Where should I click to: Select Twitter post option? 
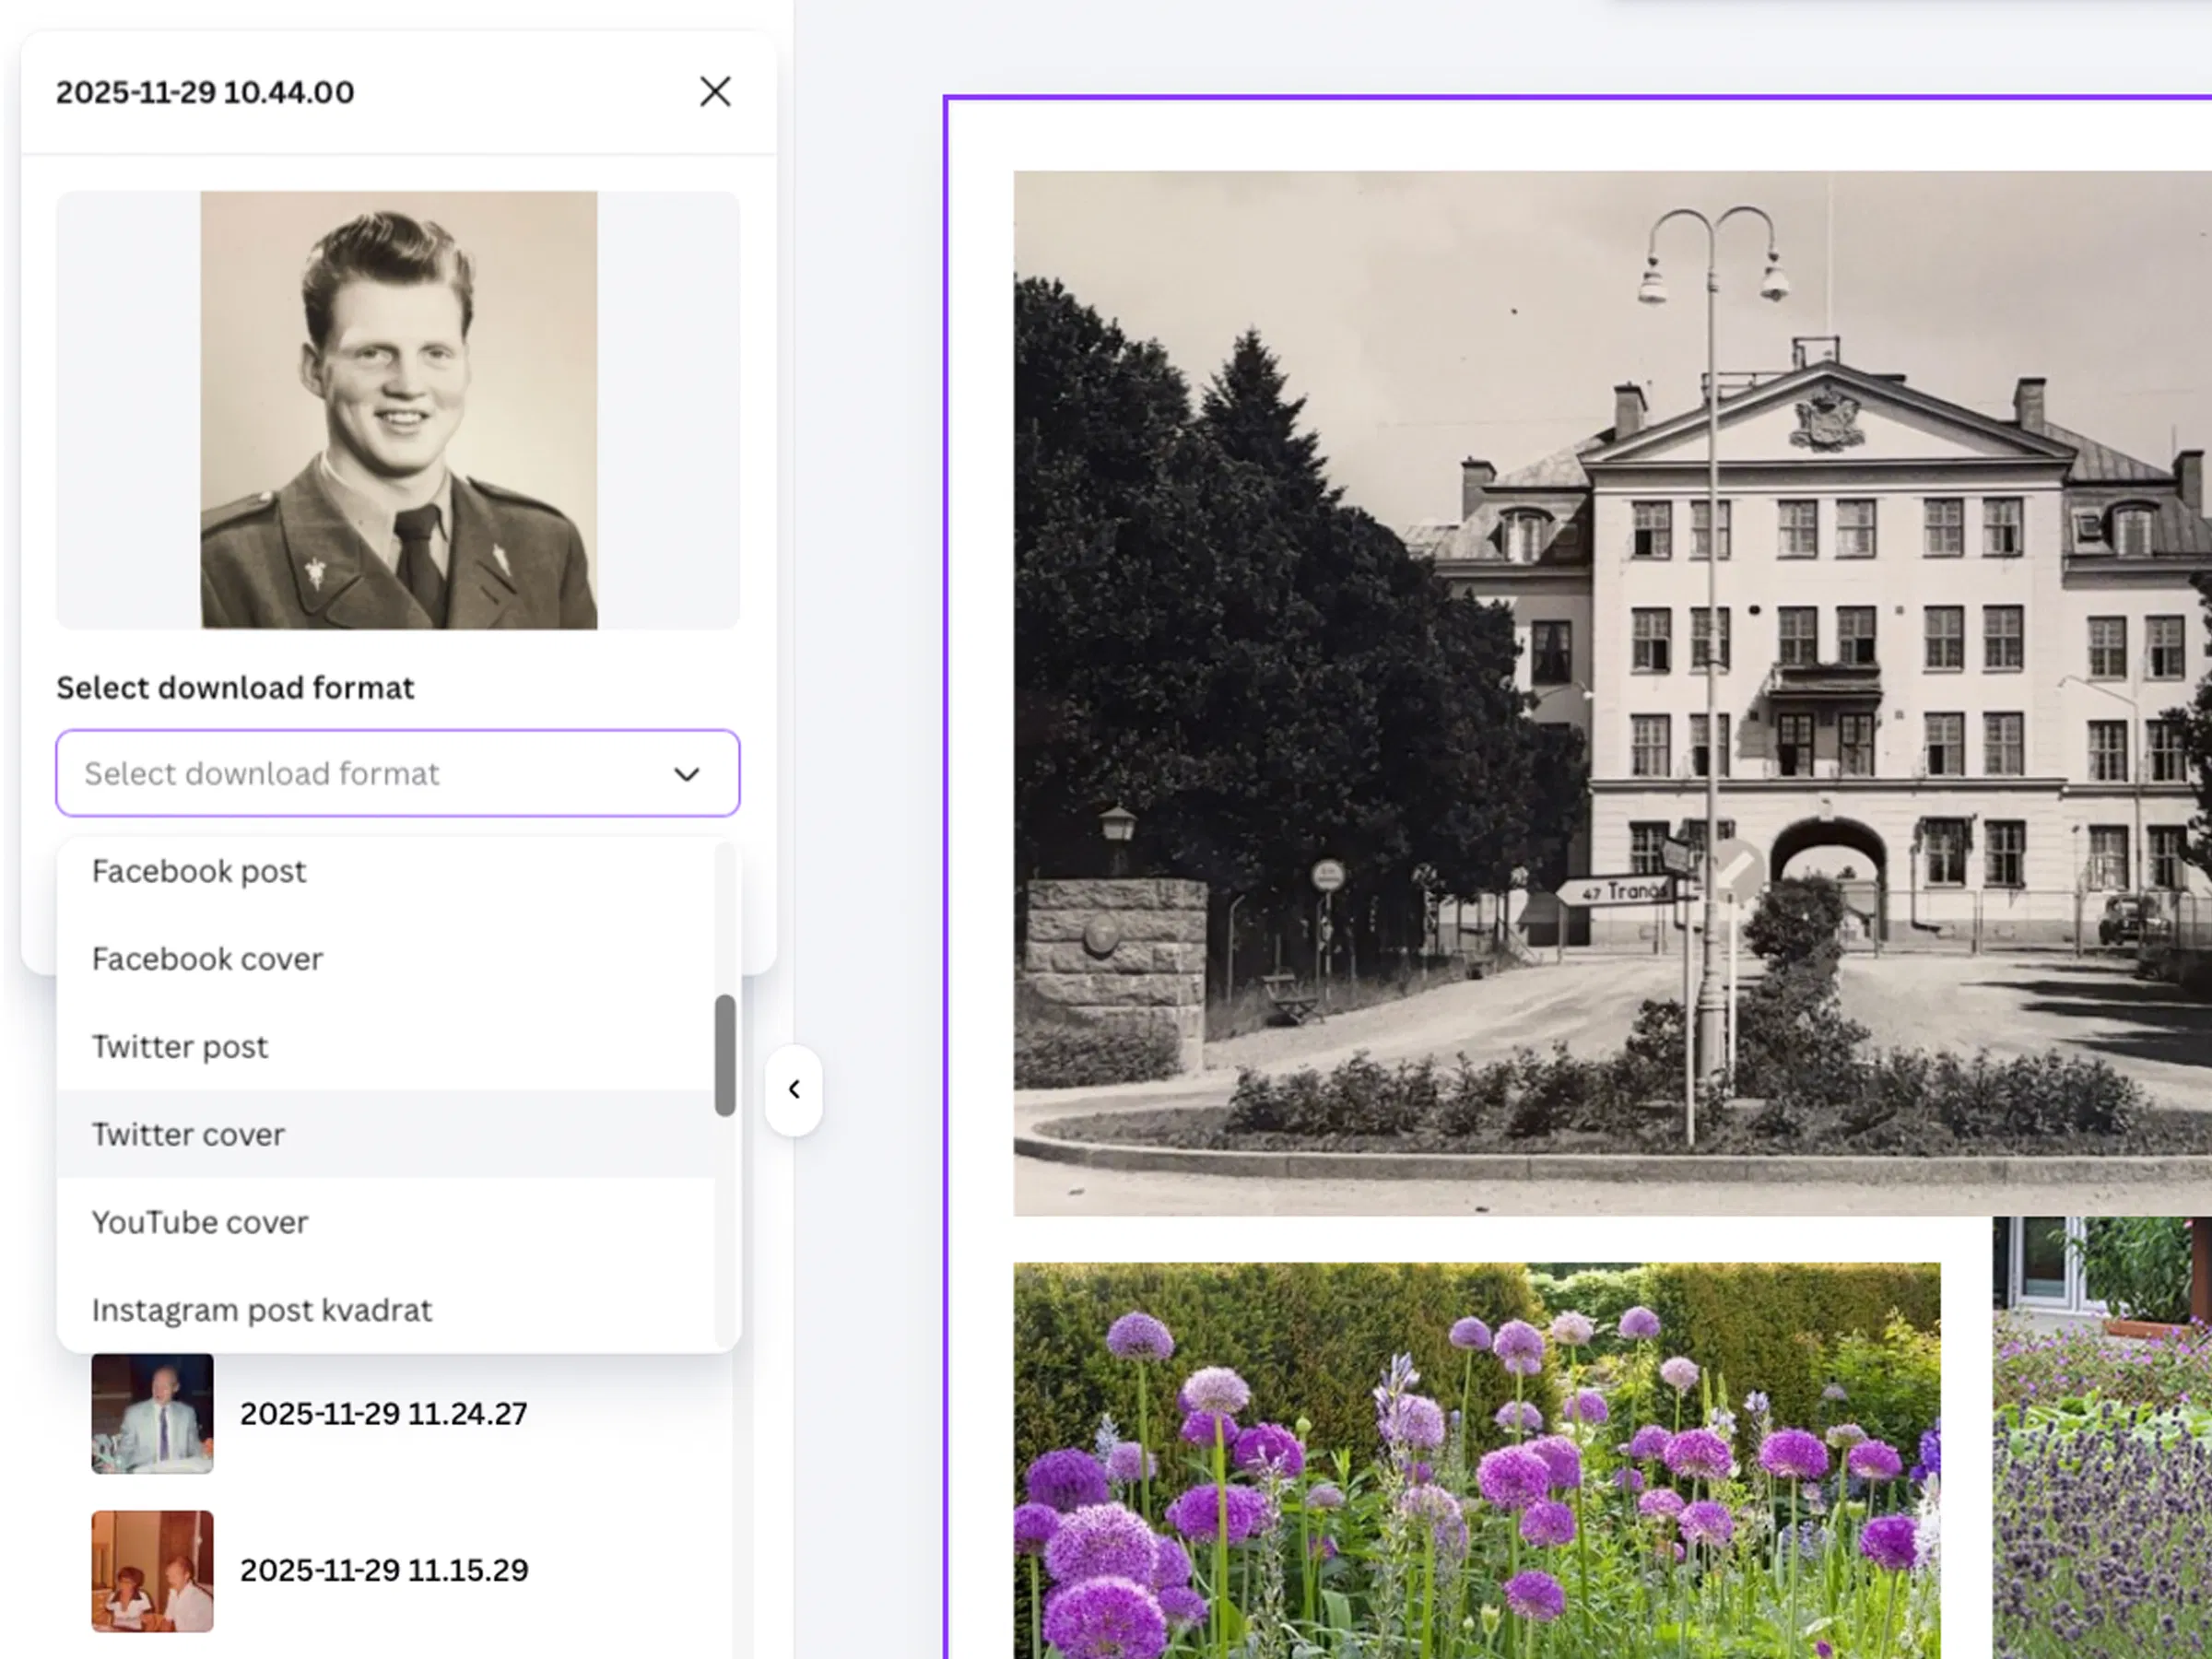tap(385, 1046)
